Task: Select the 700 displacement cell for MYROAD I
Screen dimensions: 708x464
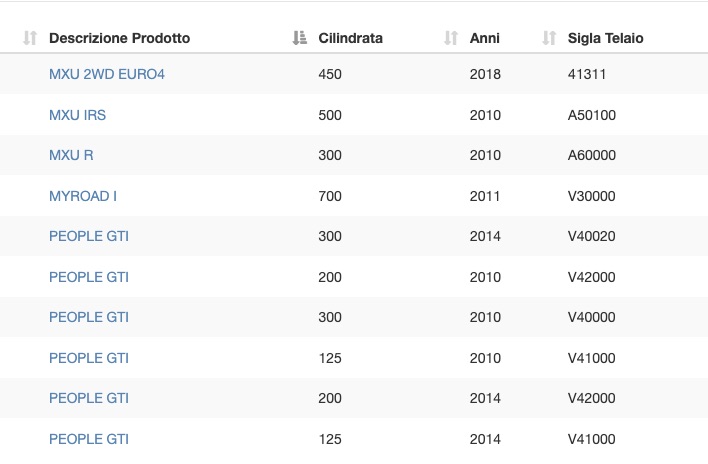Action: (330, 196)
